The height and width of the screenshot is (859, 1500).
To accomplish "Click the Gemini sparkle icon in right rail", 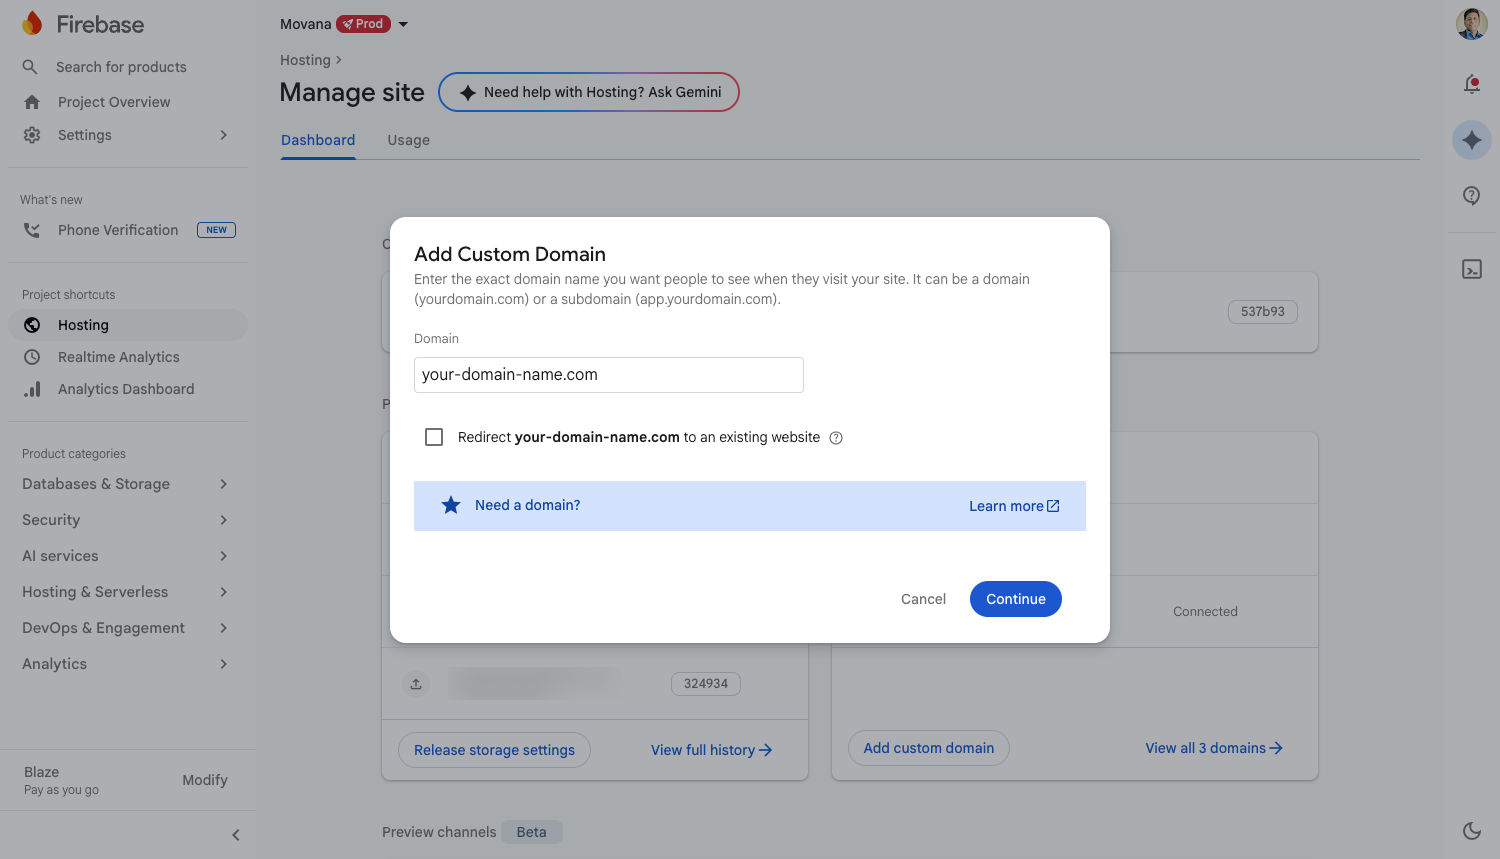I will (1471, 140).
